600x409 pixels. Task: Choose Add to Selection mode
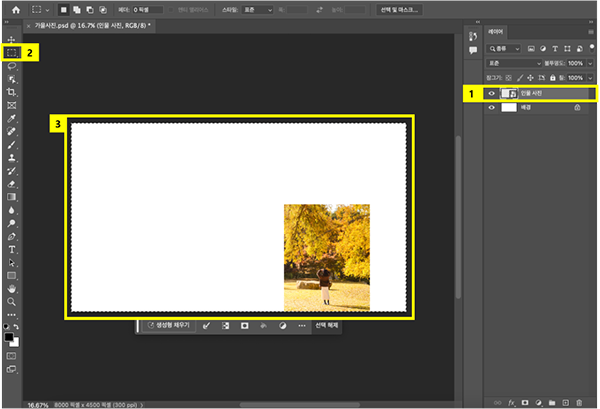click(x=77, y=10)
